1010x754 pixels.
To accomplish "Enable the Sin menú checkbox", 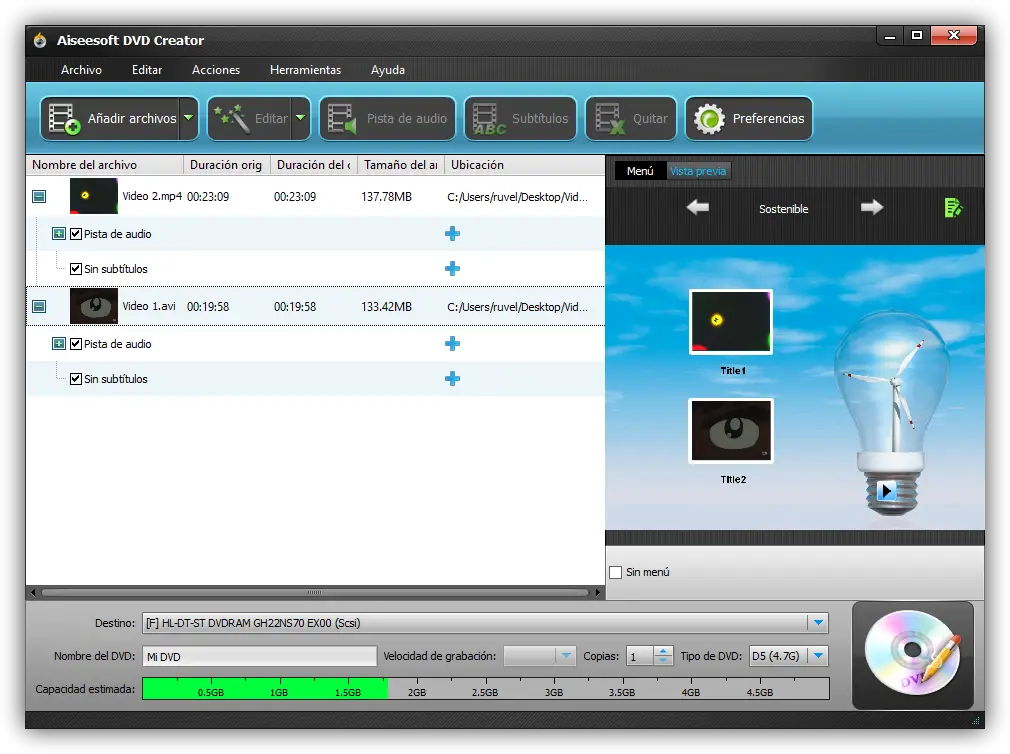I will coord(616,572).
